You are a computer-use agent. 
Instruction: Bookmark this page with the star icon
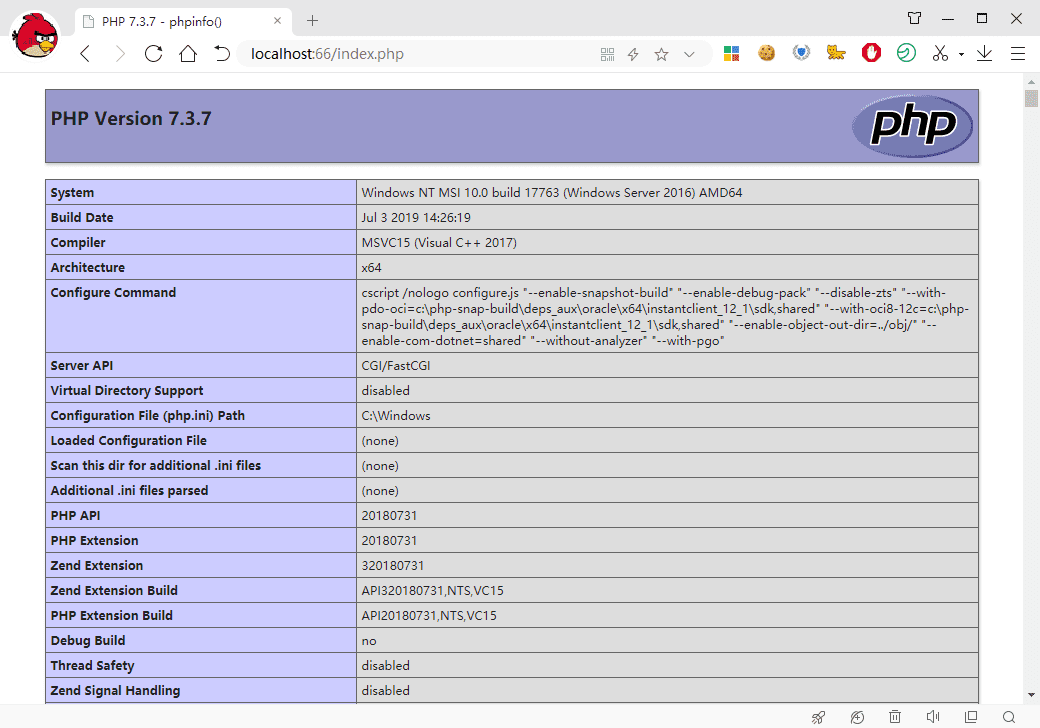[661, 54]
